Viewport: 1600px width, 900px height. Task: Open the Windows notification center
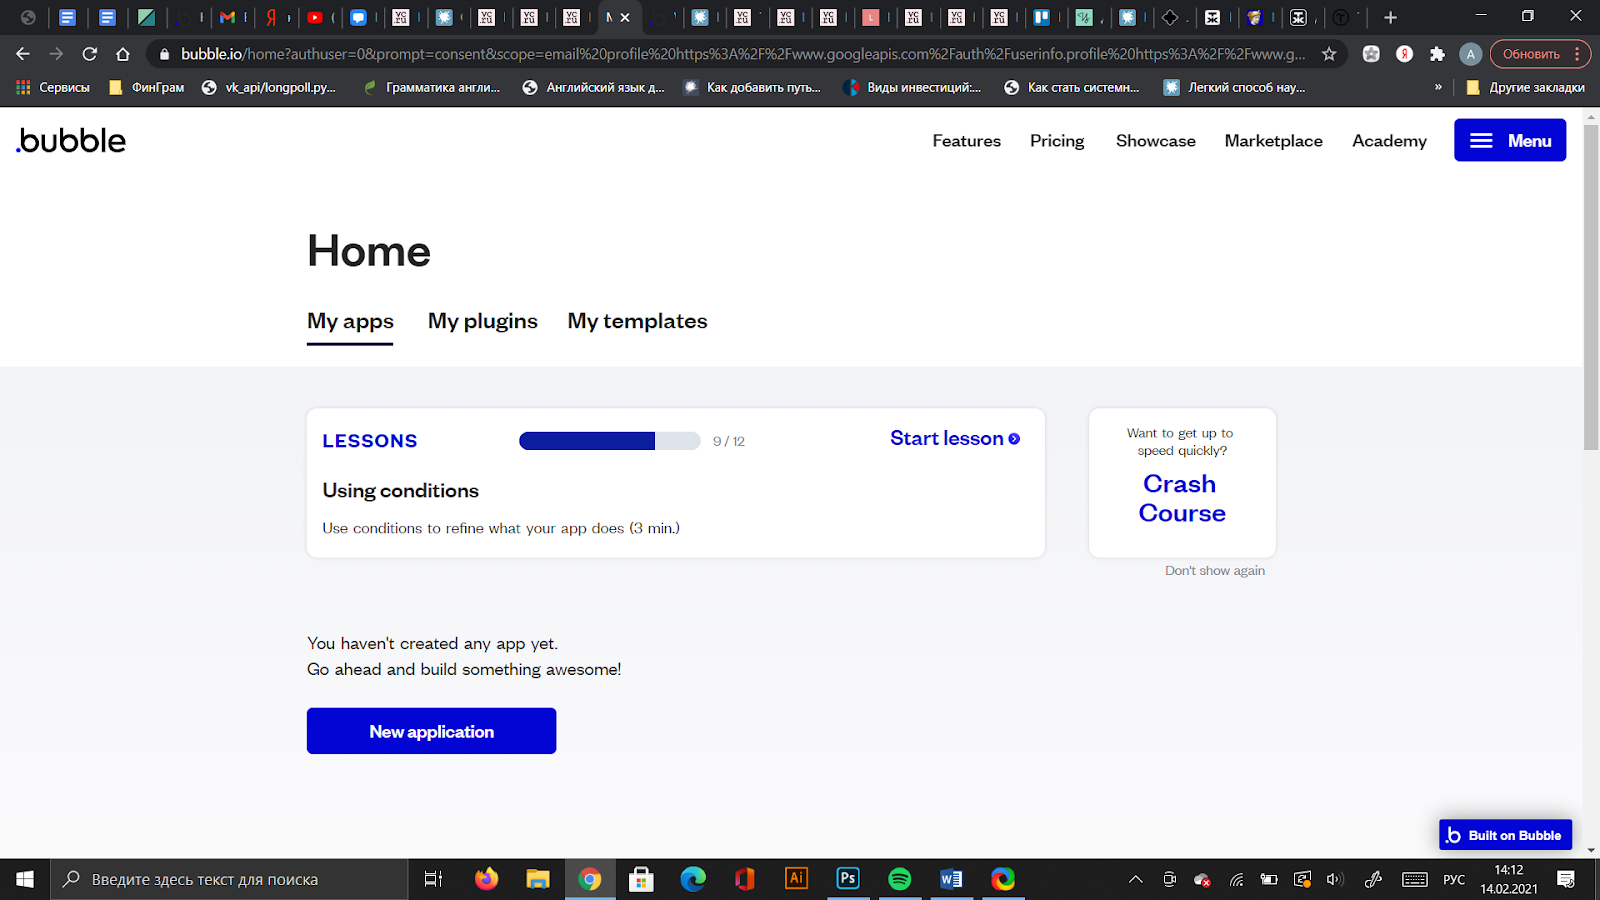(x=1566, y=880)
